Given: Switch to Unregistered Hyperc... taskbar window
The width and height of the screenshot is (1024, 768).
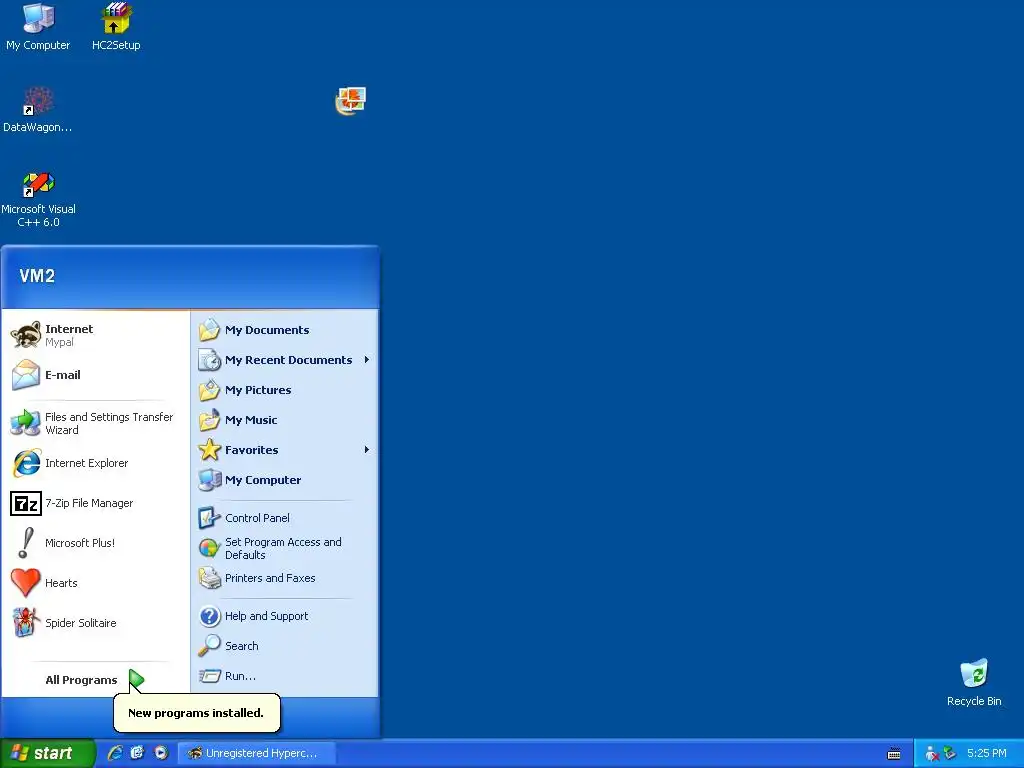Looking at the screenshot, I should (x=257, y=753).
